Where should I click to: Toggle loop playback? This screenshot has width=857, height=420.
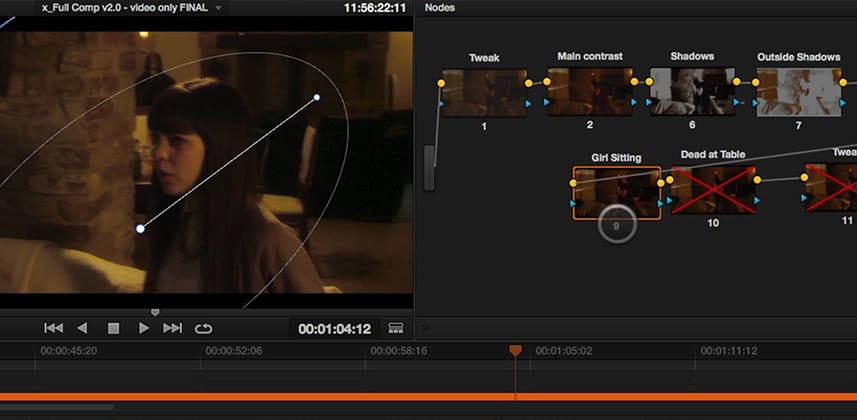click(x=203, y=329)
